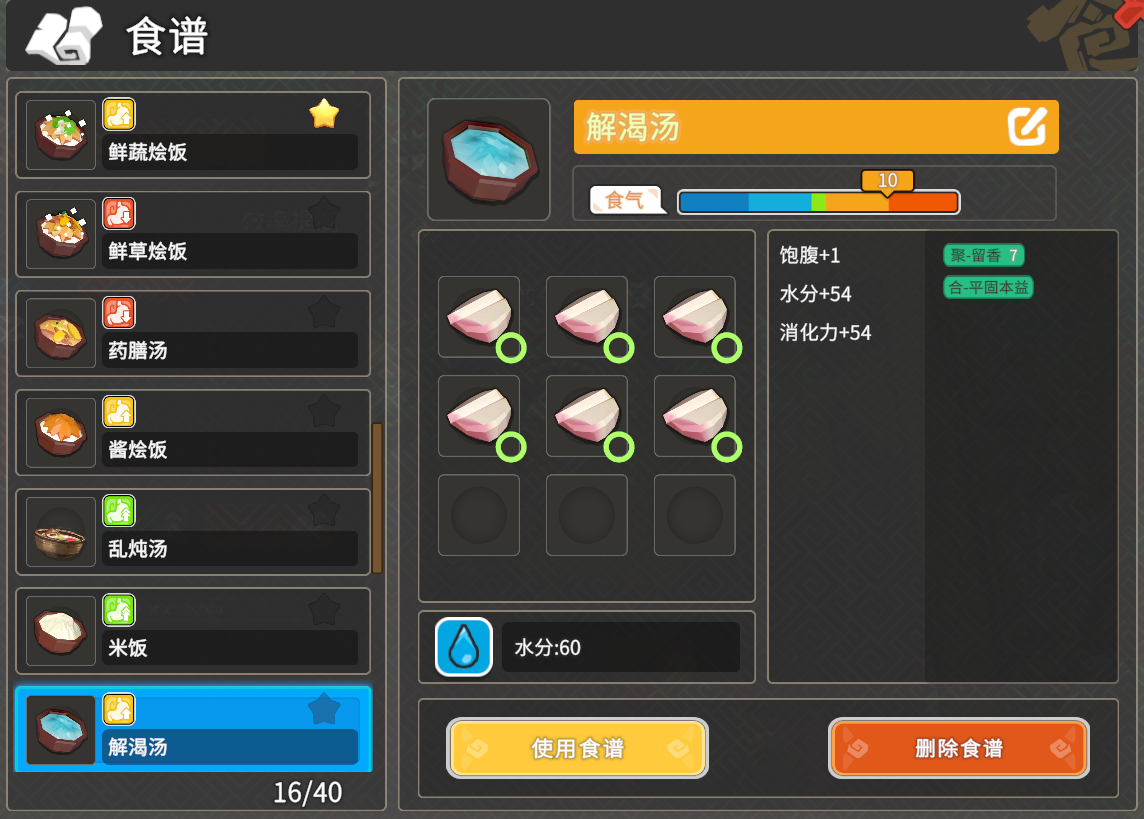Click the empty ingredient slot in bottom-left
The height and width of the screenshot is (819, 1144).
coord(479,515)
